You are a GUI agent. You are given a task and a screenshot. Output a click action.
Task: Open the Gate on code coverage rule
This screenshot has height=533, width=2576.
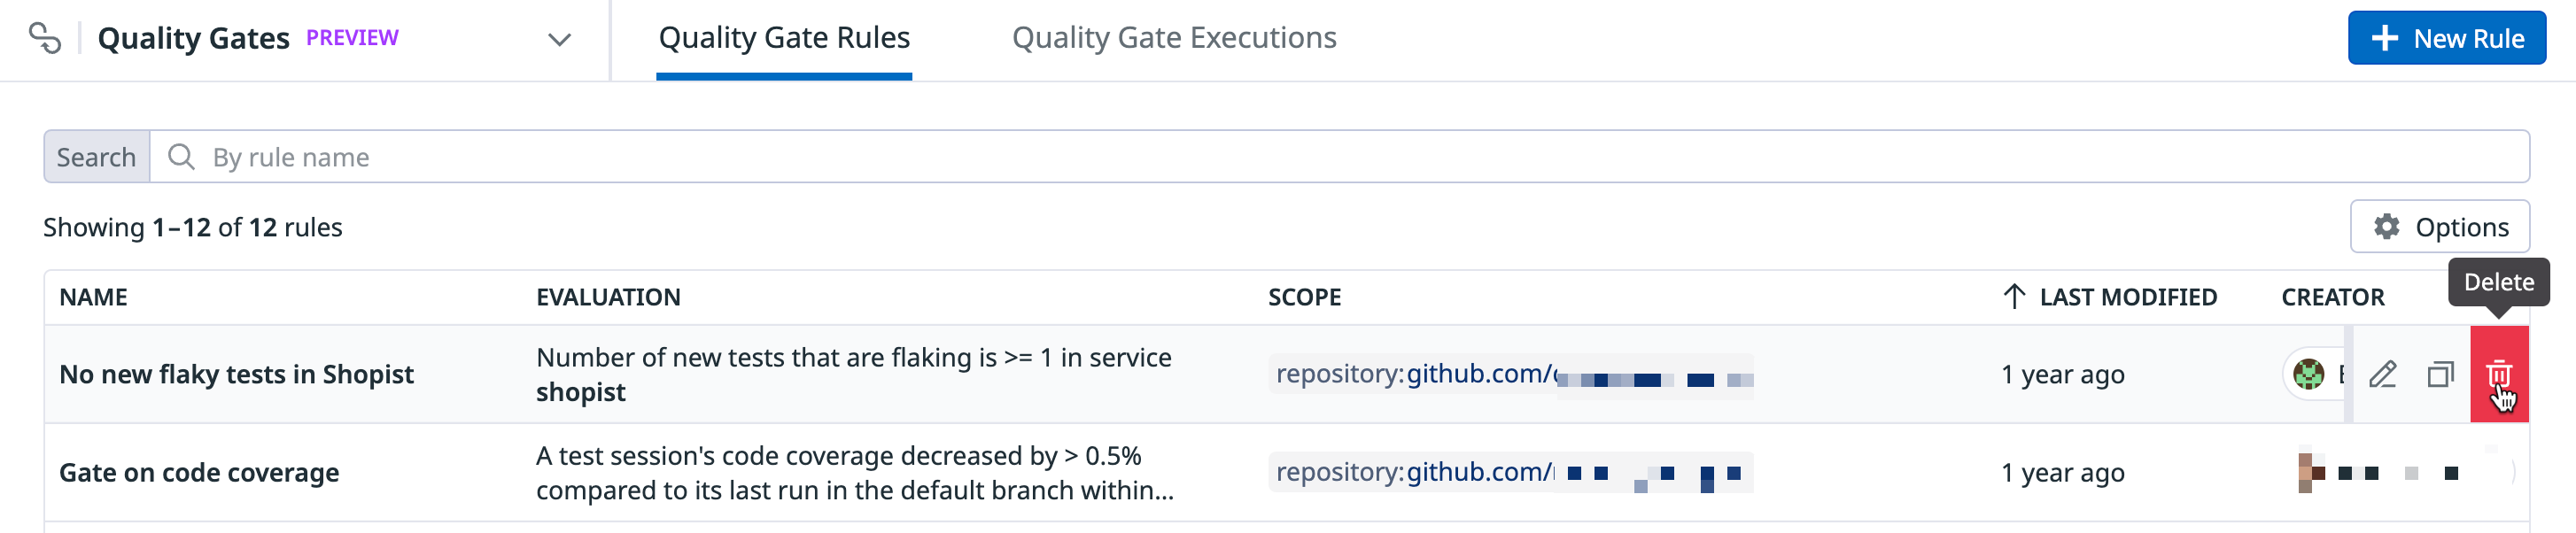click(x=199, y=472)
